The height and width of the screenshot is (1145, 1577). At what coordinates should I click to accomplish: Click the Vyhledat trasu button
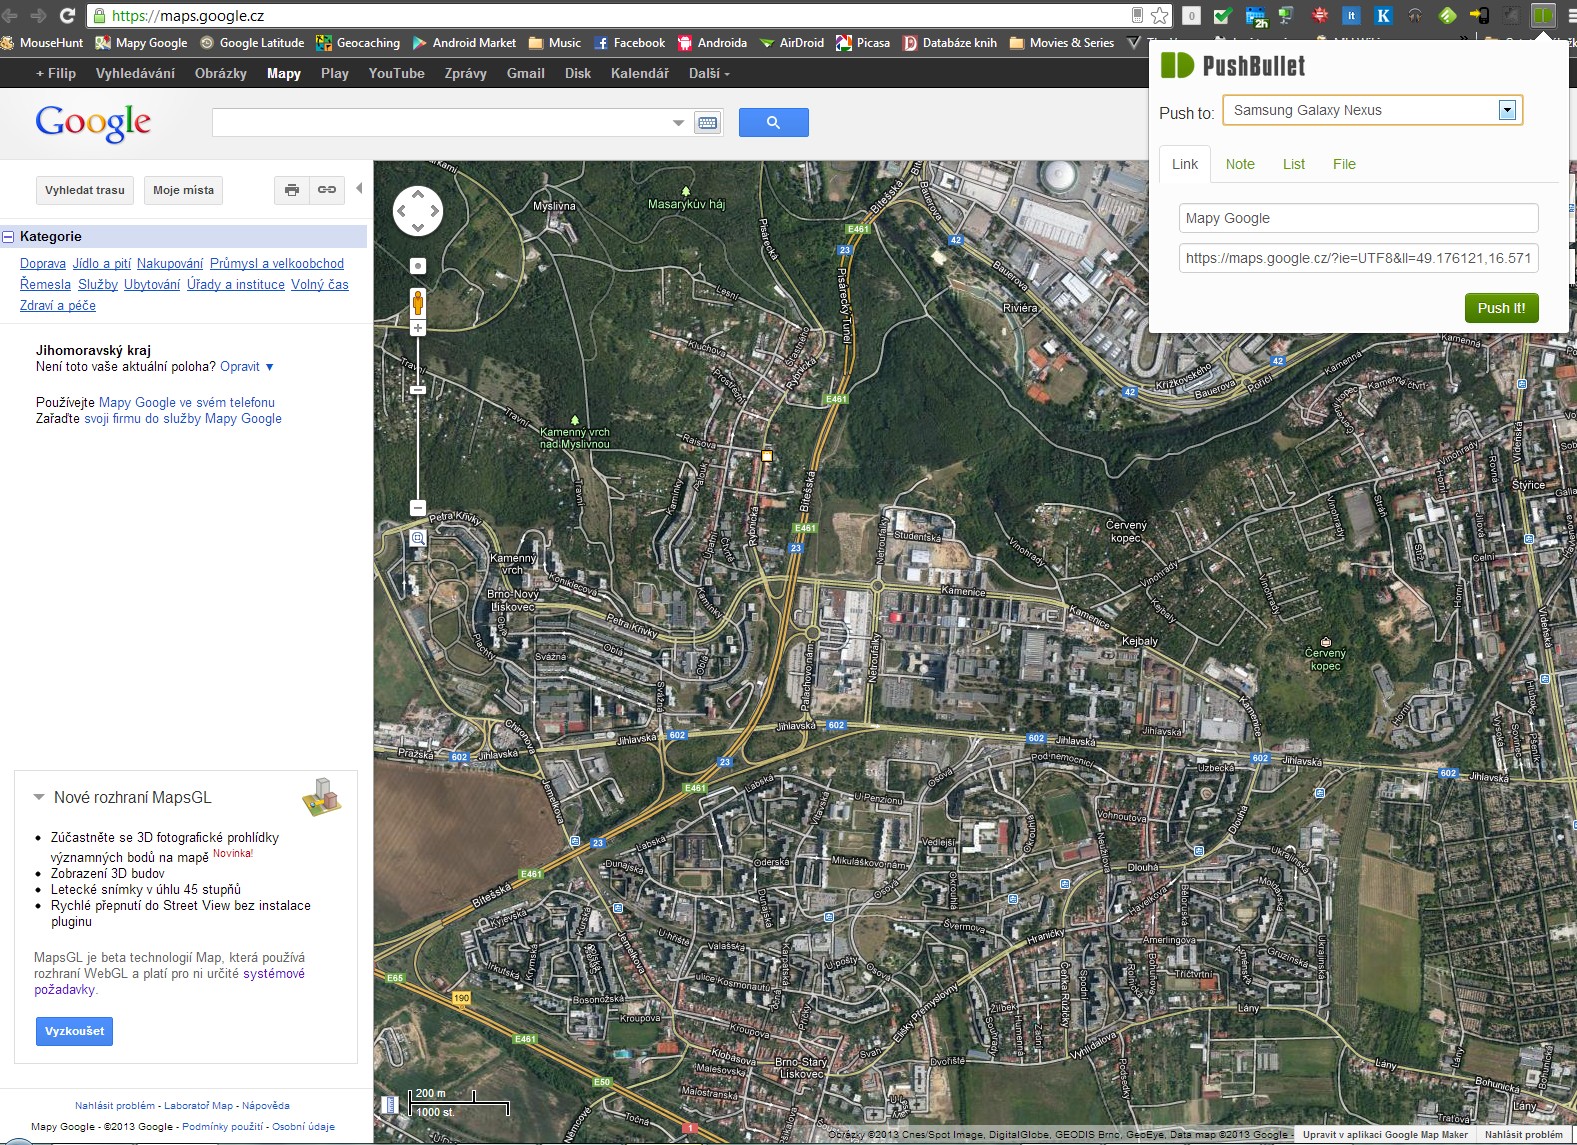[x=85, y=190]
